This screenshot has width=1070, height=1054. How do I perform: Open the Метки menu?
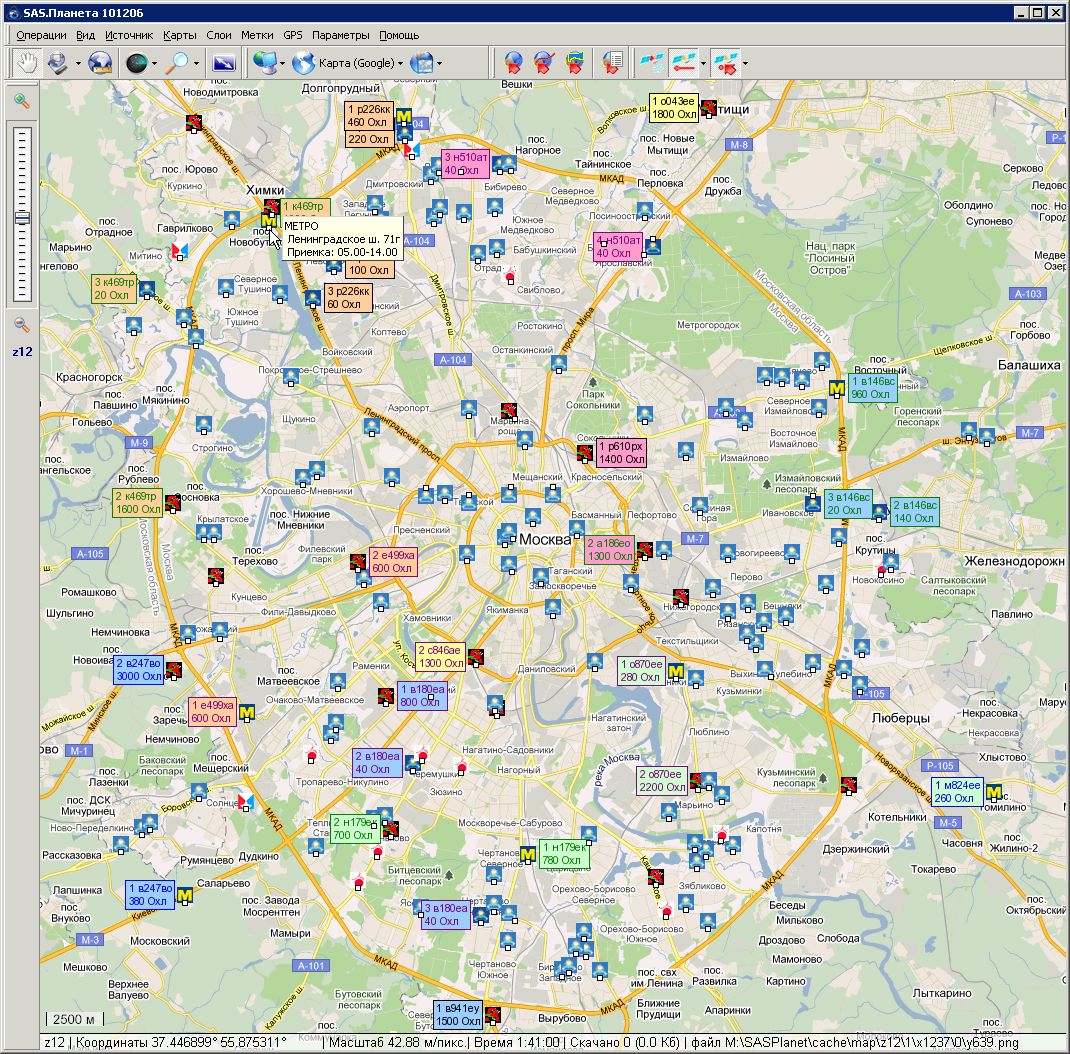point(257,35)
